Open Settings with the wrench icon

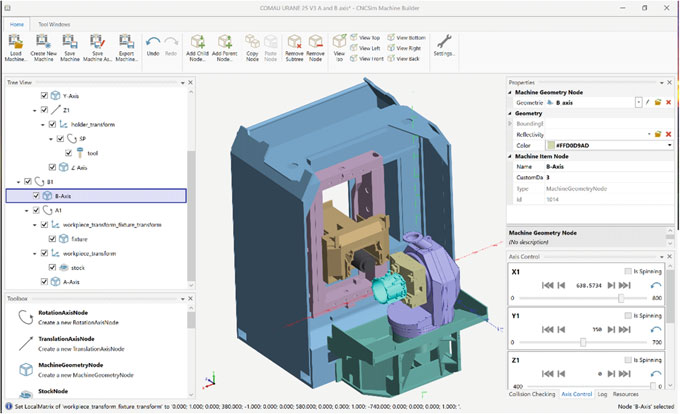click(445, 43)
